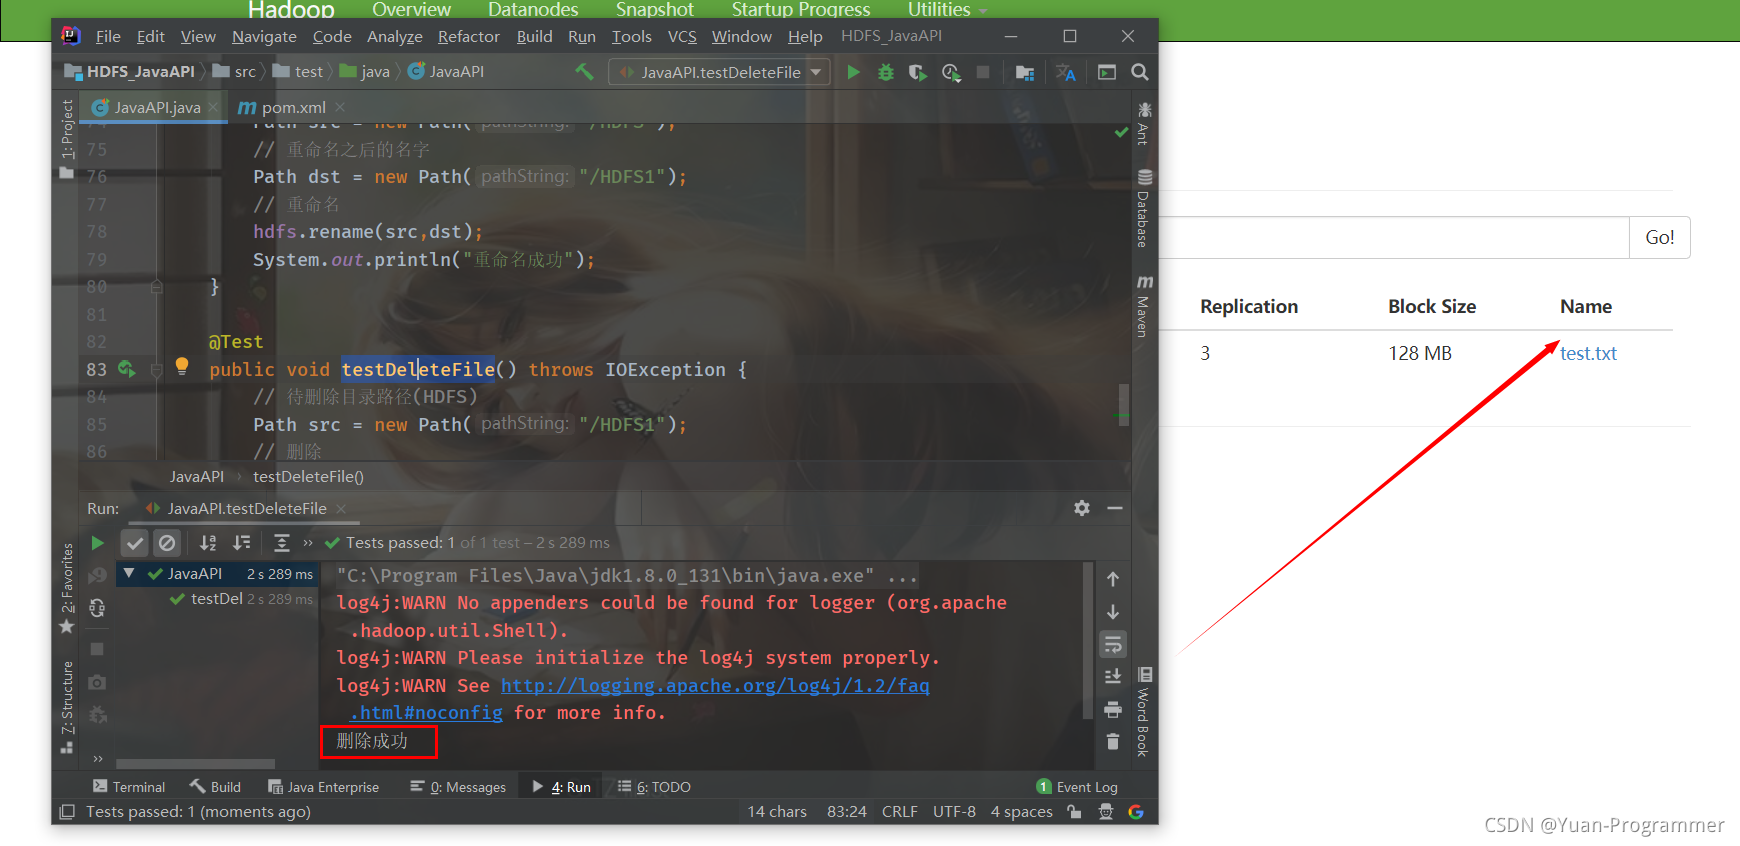The image size is (1740, 846).
Task: Click the Translate icon in toolbar
Action: coord(1066,72)
